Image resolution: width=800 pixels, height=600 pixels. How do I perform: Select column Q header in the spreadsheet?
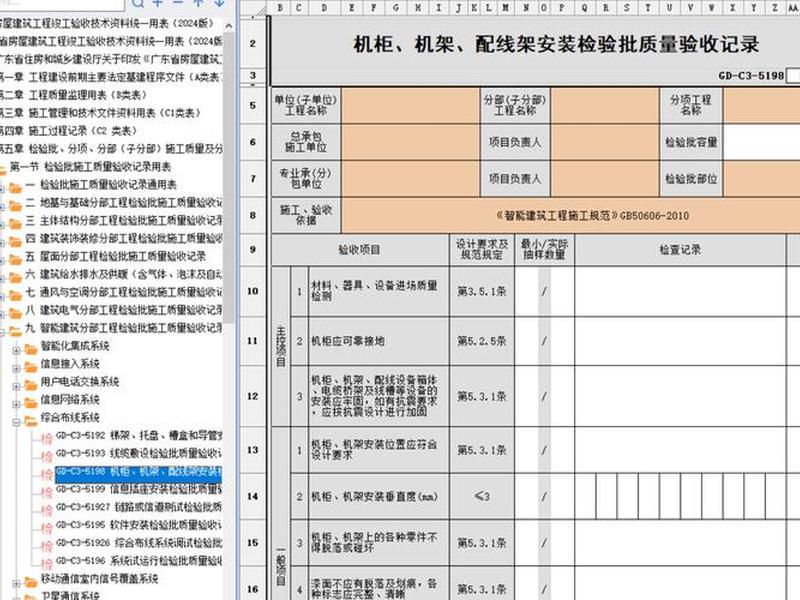coord(585,8)
